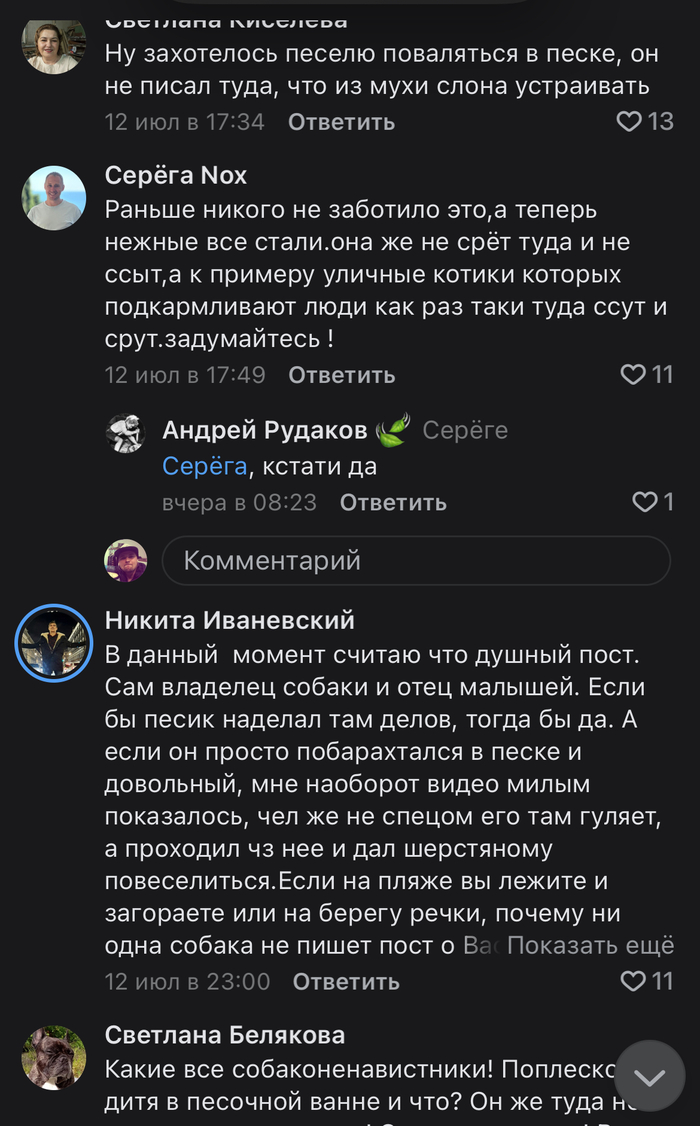This screenshot has height=1126, width=700.
Task: Tap the Андрей Рудаков author name
Action: pos(264,431)
